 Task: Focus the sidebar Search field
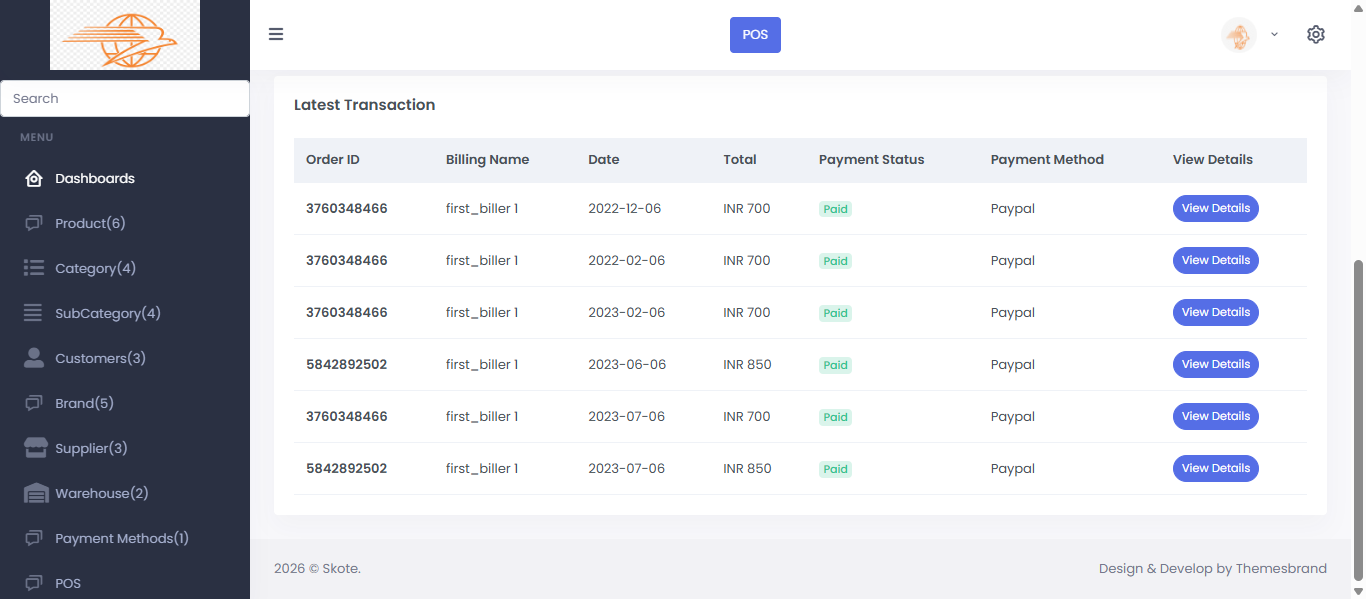click(124, 98)
